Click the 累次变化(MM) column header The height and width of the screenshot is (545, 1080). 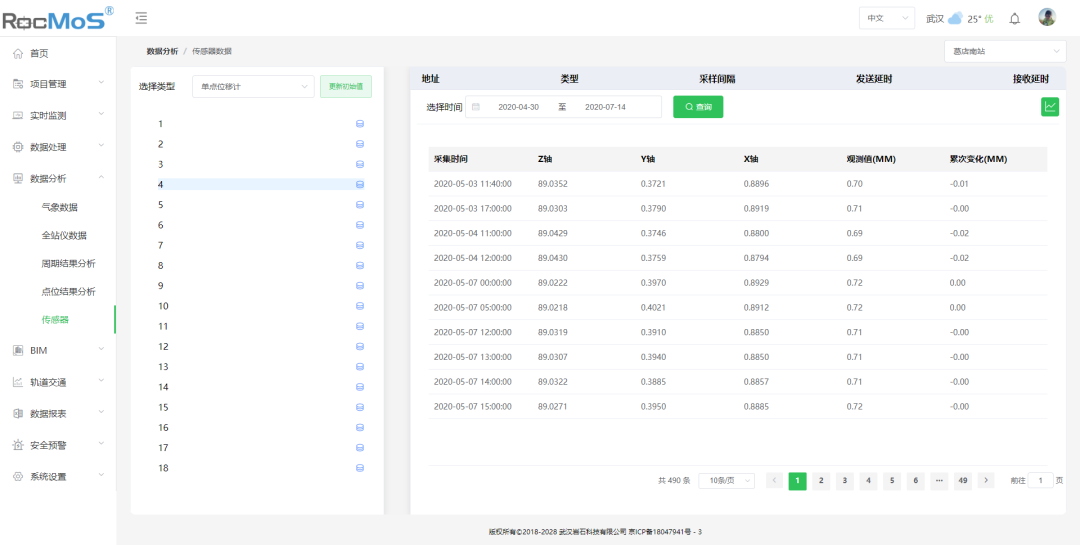tap(978, 159)
